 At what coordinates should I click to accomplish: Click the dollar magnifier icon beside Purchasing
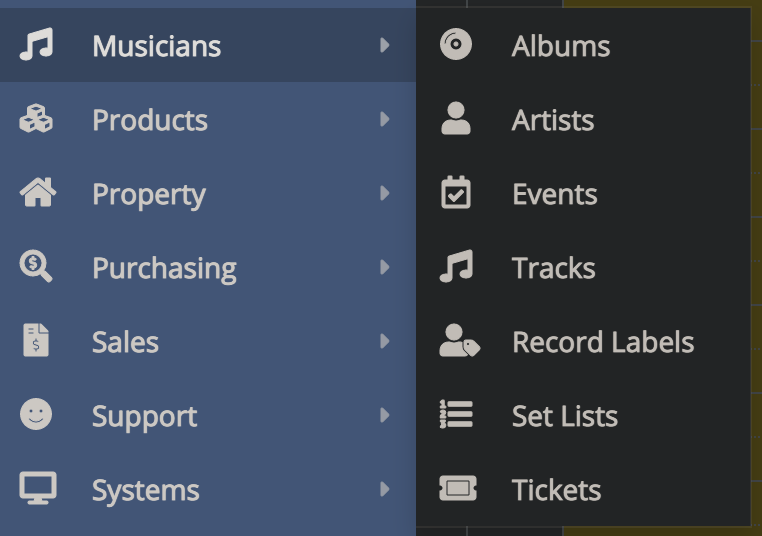point(36,267)
